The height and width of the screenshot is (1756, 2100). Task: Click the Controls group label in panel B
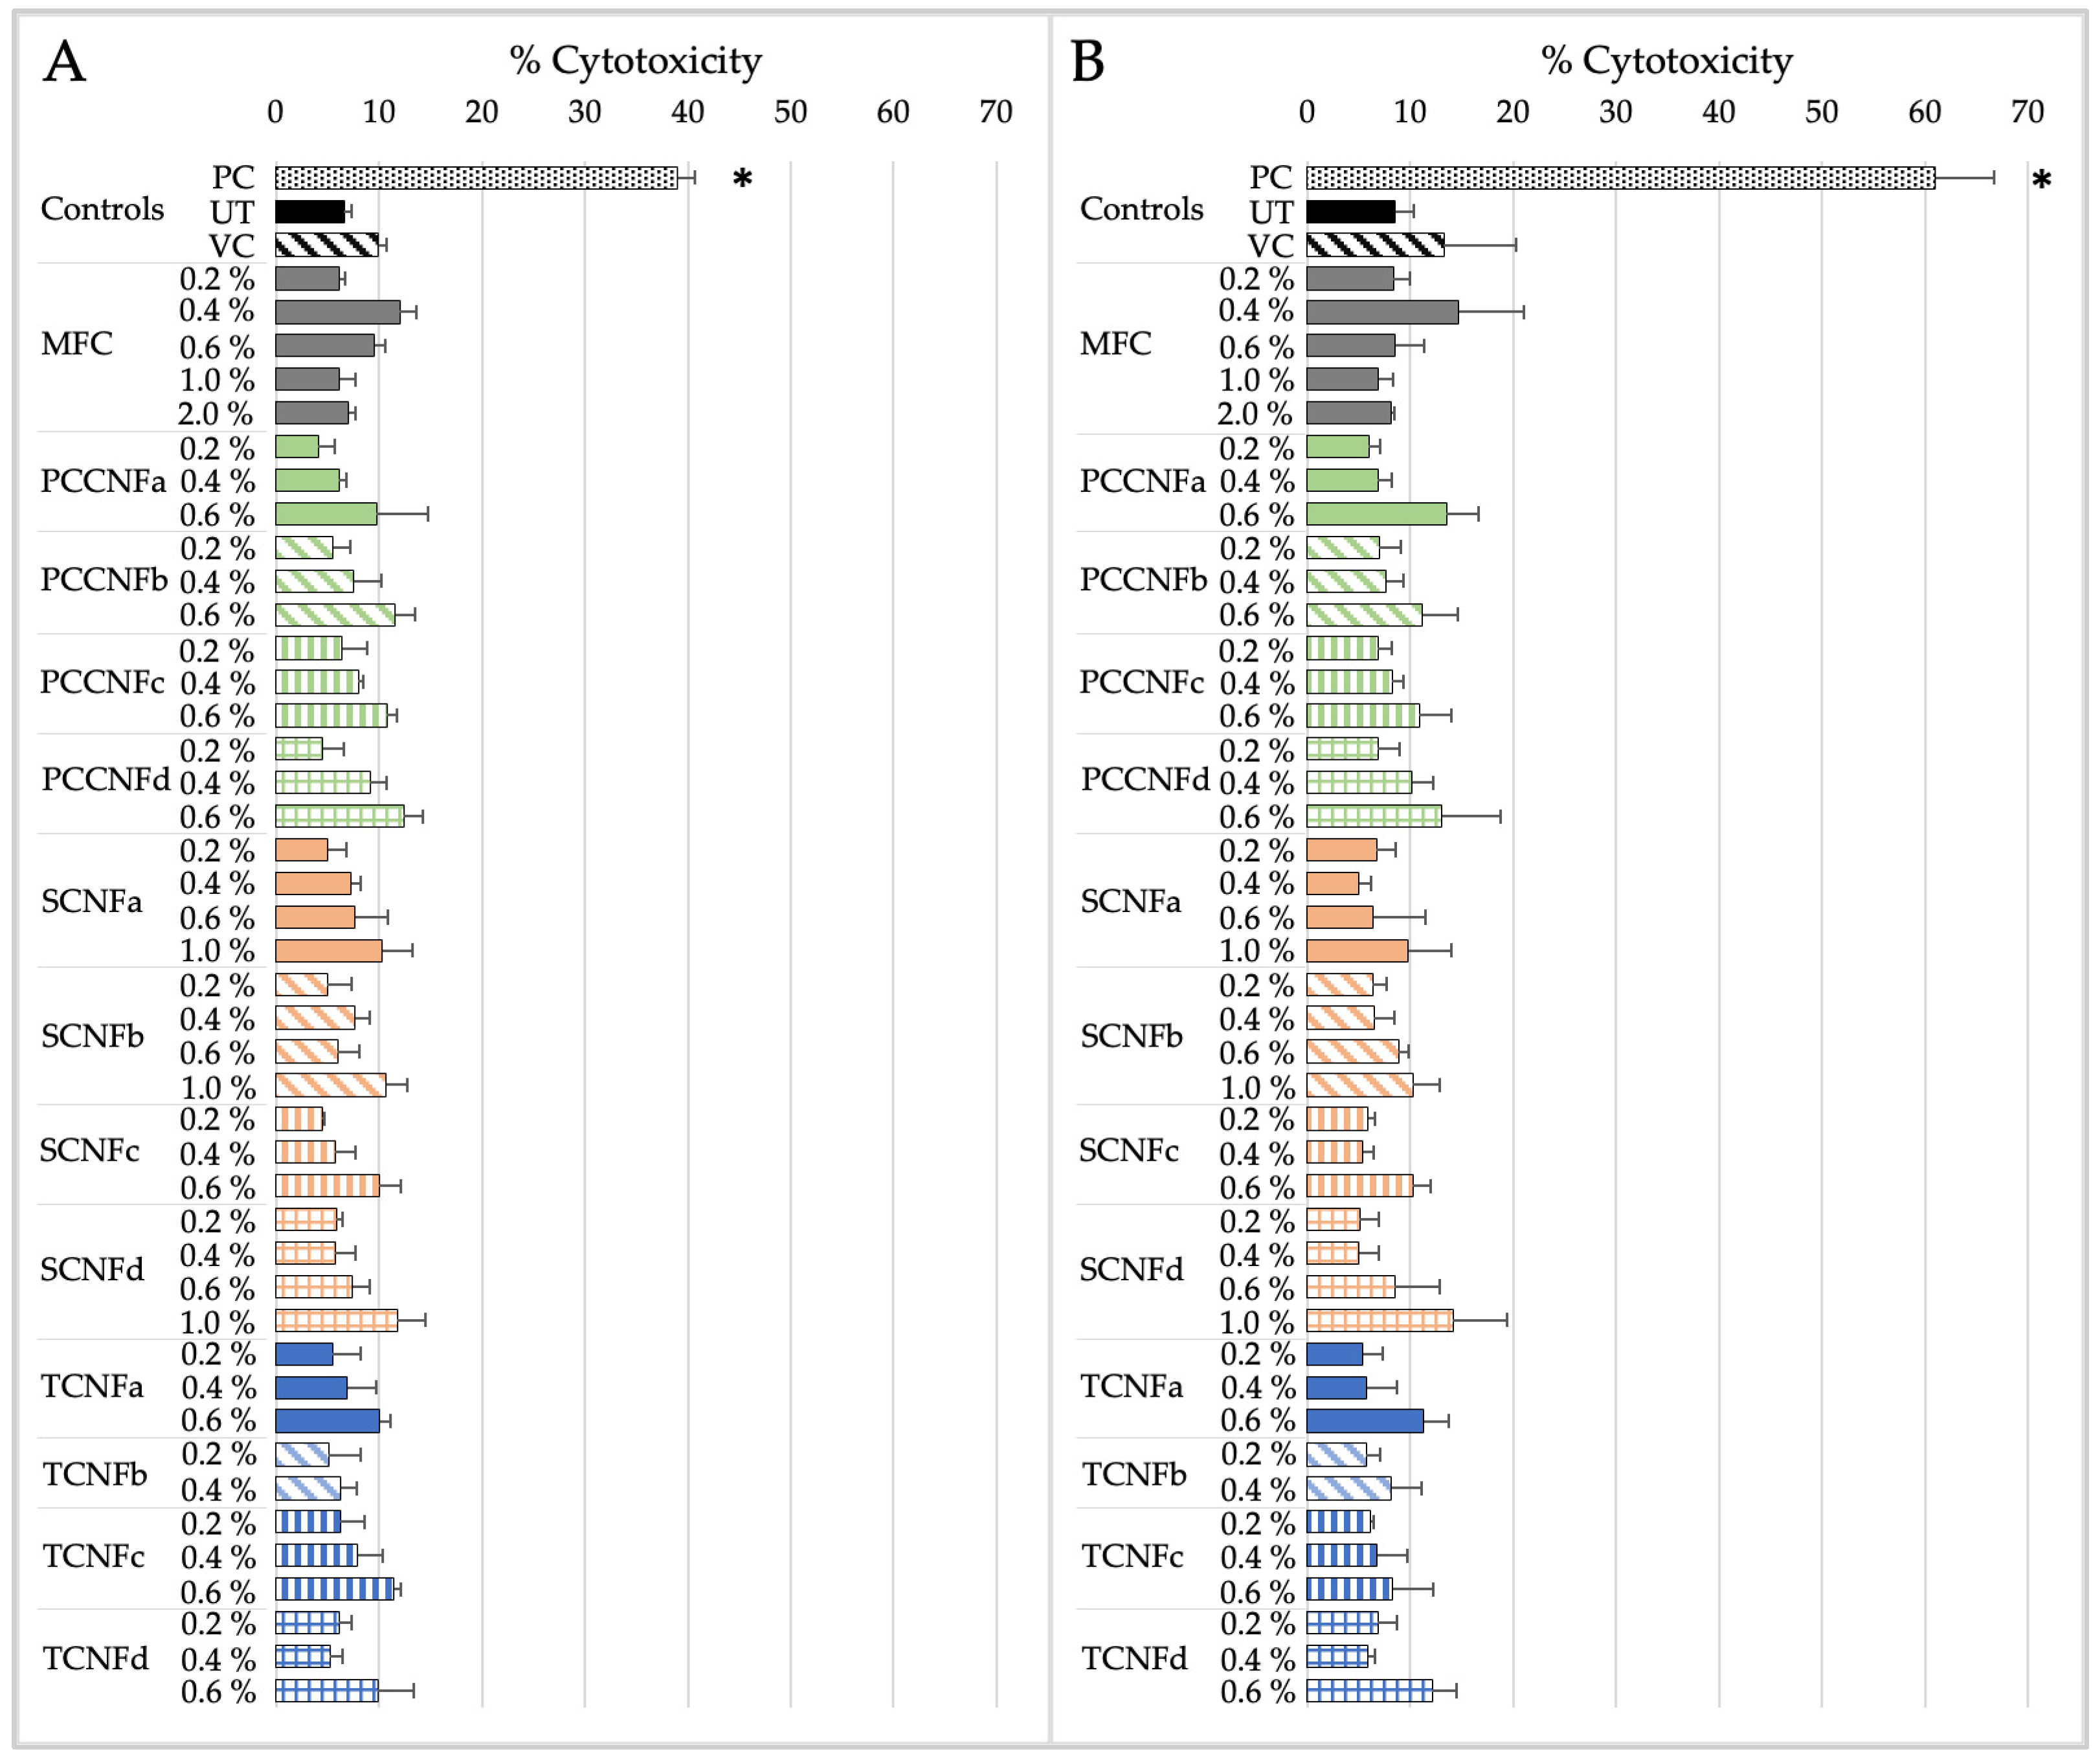tap(1141, 209)
